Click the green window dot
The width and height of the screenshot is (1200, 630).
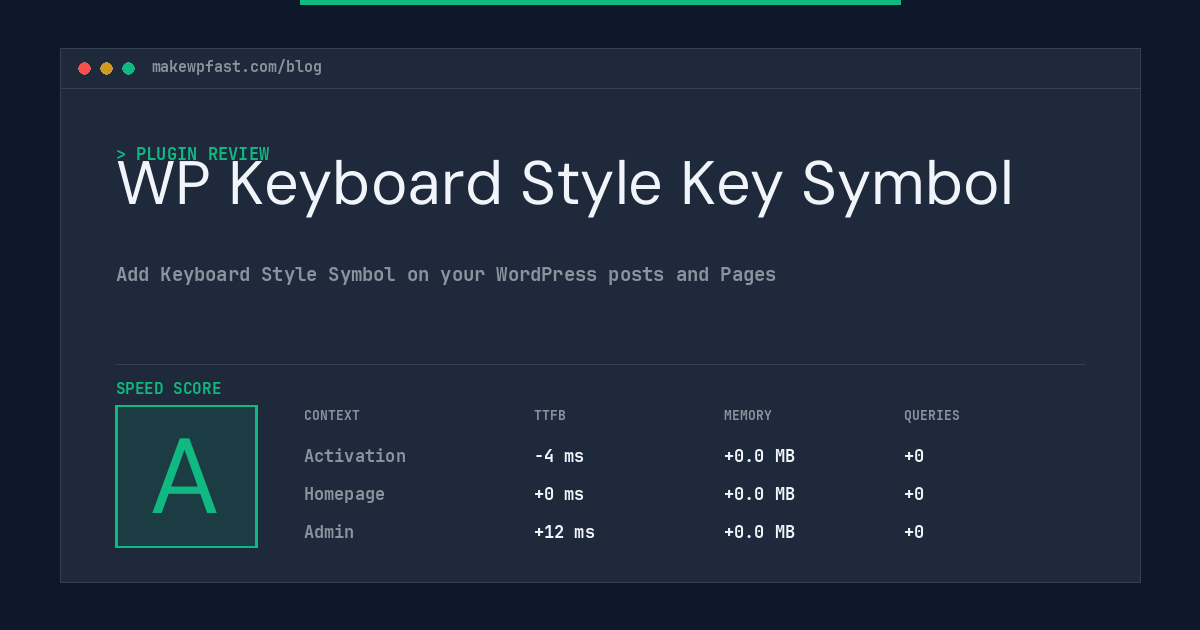[128, 68]
